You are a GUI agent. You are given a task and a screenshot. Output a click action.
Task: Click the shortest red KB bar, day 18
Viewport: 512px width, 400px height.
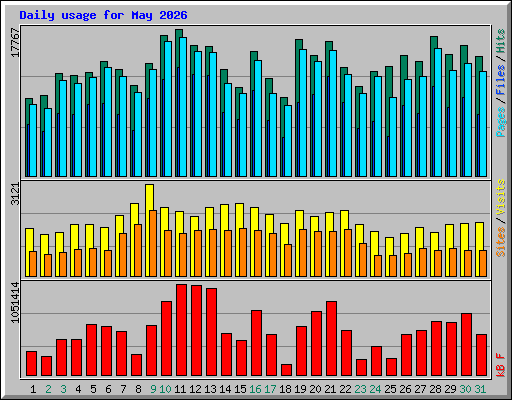[x=286, y=370]
